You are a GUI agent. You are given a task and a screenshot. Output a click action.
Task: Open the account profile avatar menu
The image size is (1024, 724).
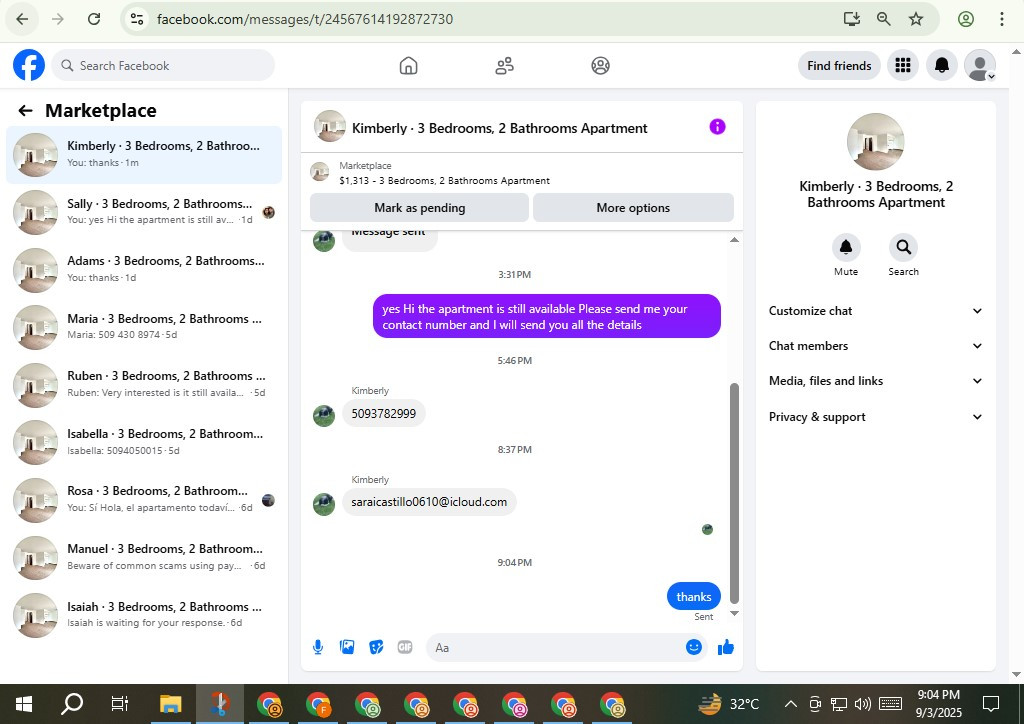980,65
